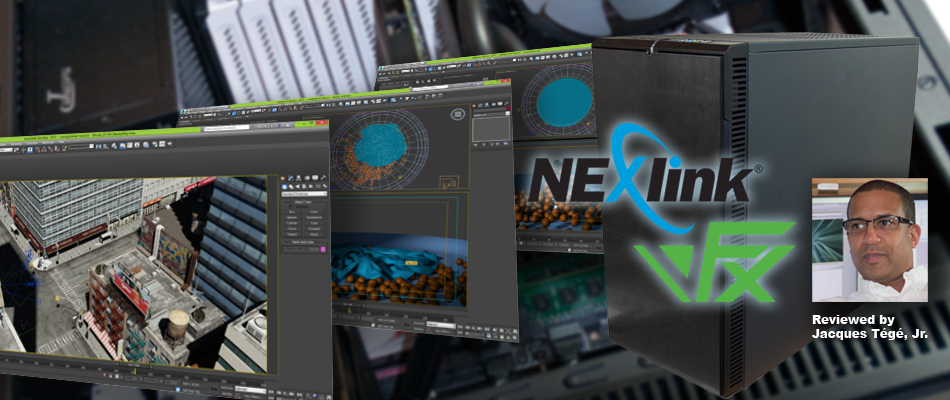This screenshot has width=950, height=400.
Task: Click the Plane primitive button
Action: [314, 234]
